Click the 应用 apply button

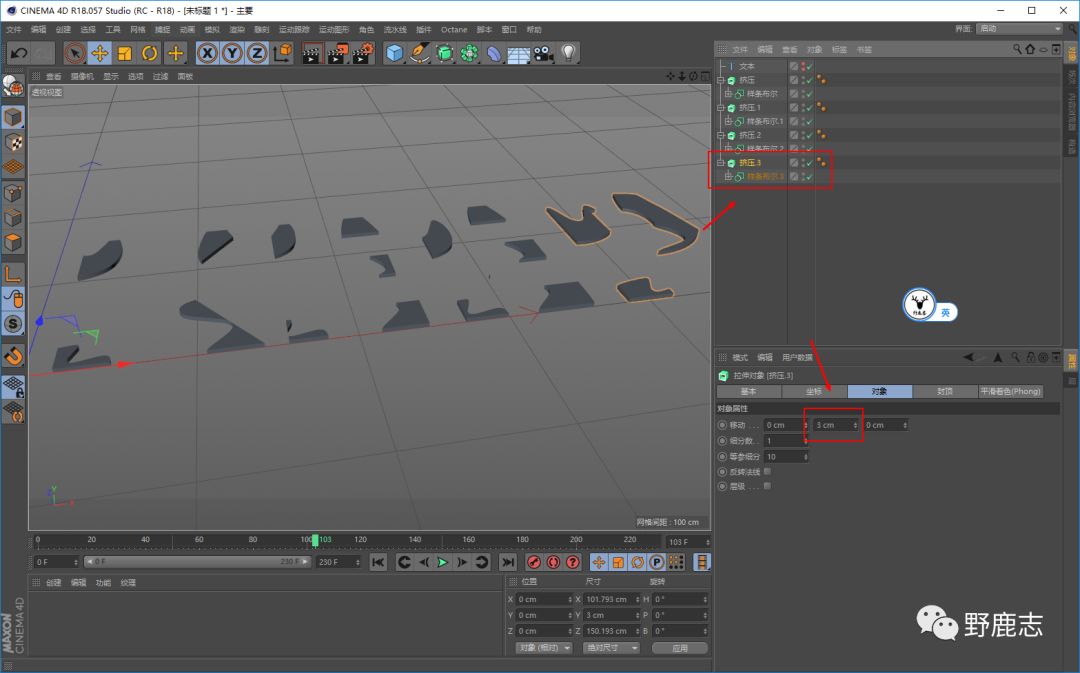point(680,648)
